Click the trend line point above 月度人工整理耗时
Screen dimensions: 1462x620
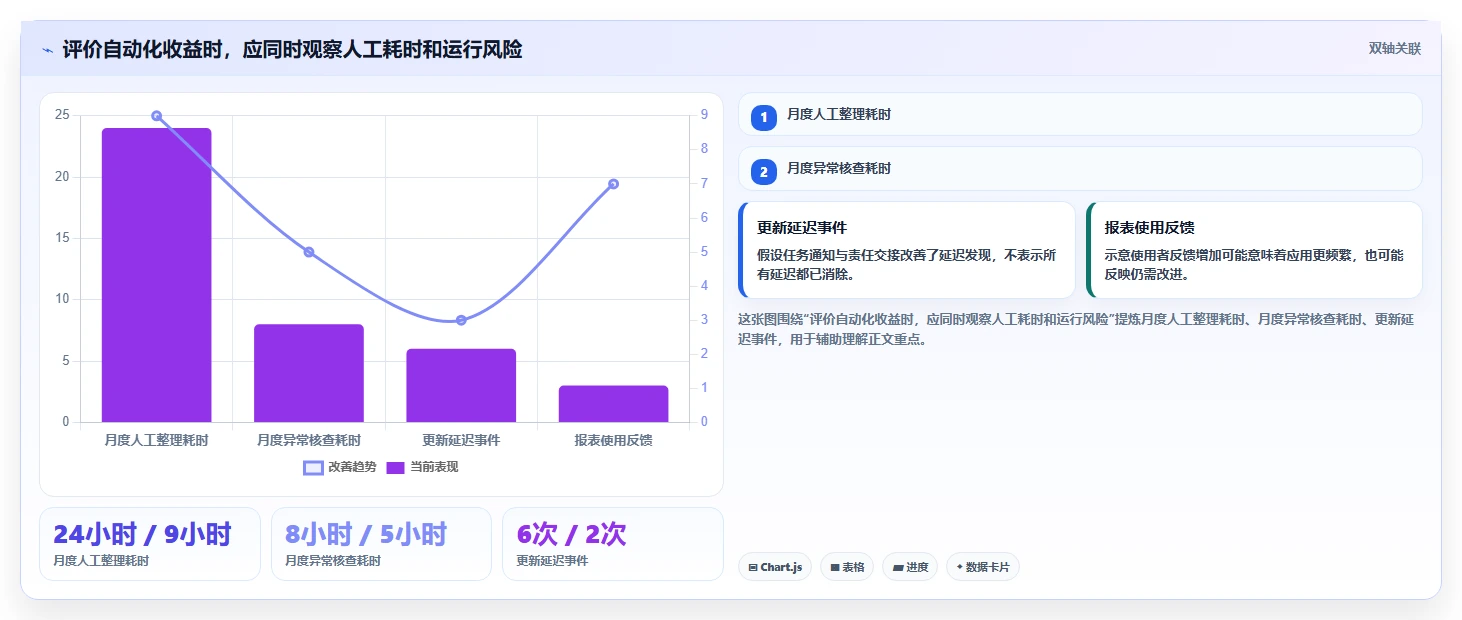(x=157, y=116)
